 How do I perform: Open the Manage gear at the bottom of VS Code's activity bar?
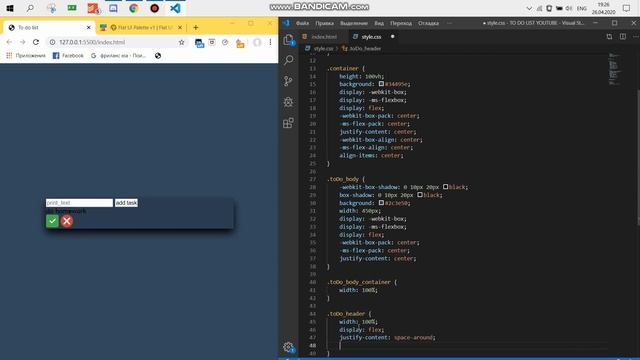289,347
